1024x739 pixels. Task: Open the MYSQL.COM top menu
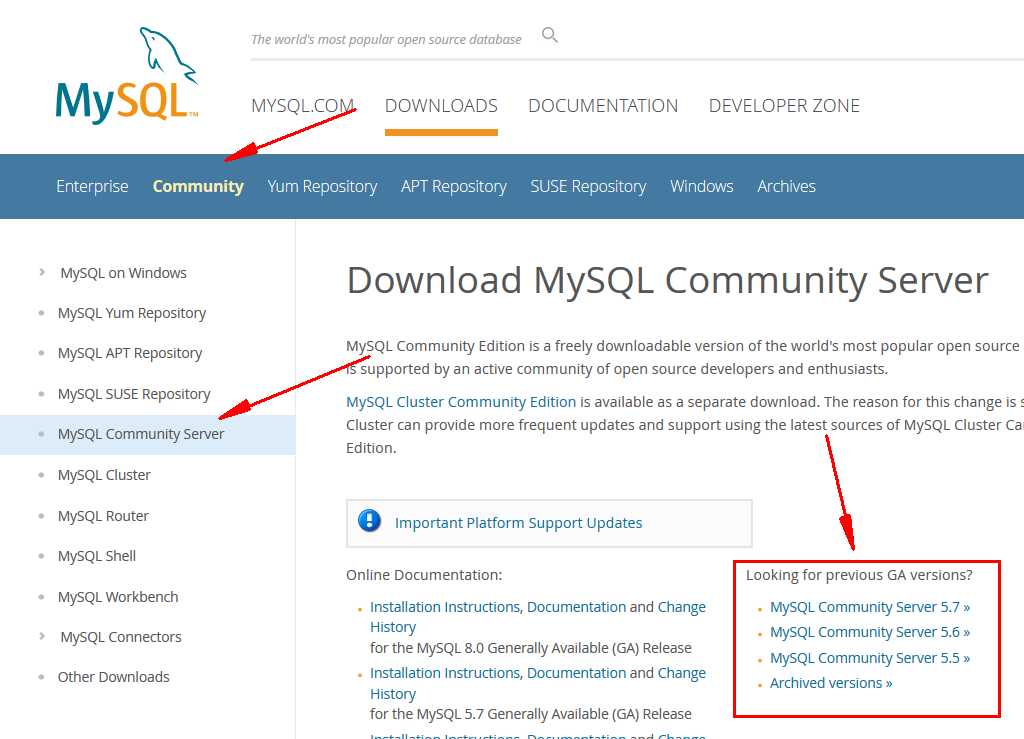[x=302, y=106]
